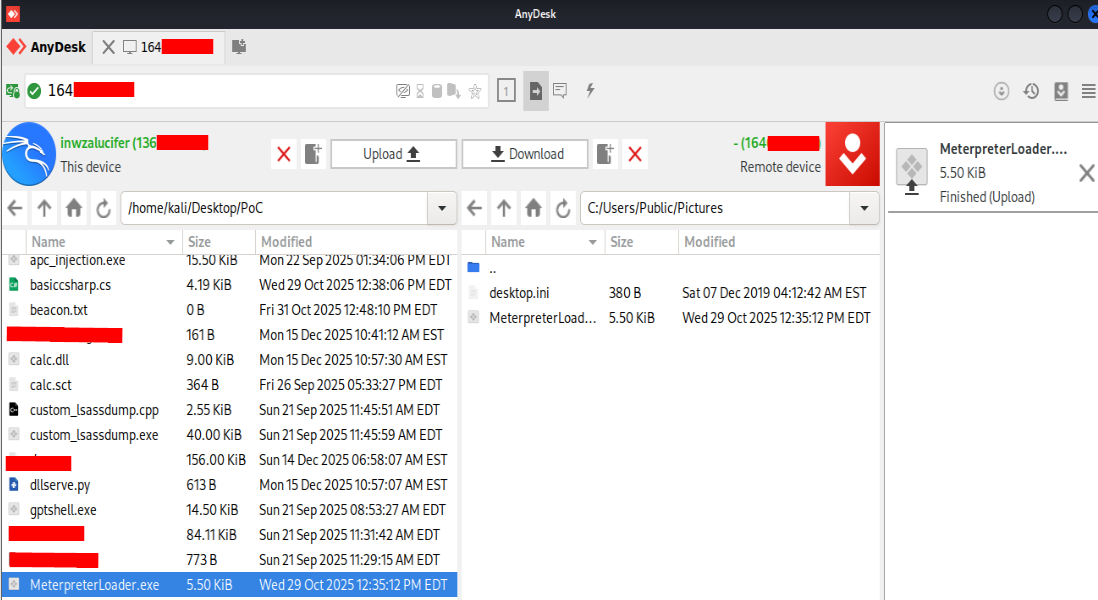Select dllserve.py in local list
The image size is (1098, 600).
tap(229, 485)
